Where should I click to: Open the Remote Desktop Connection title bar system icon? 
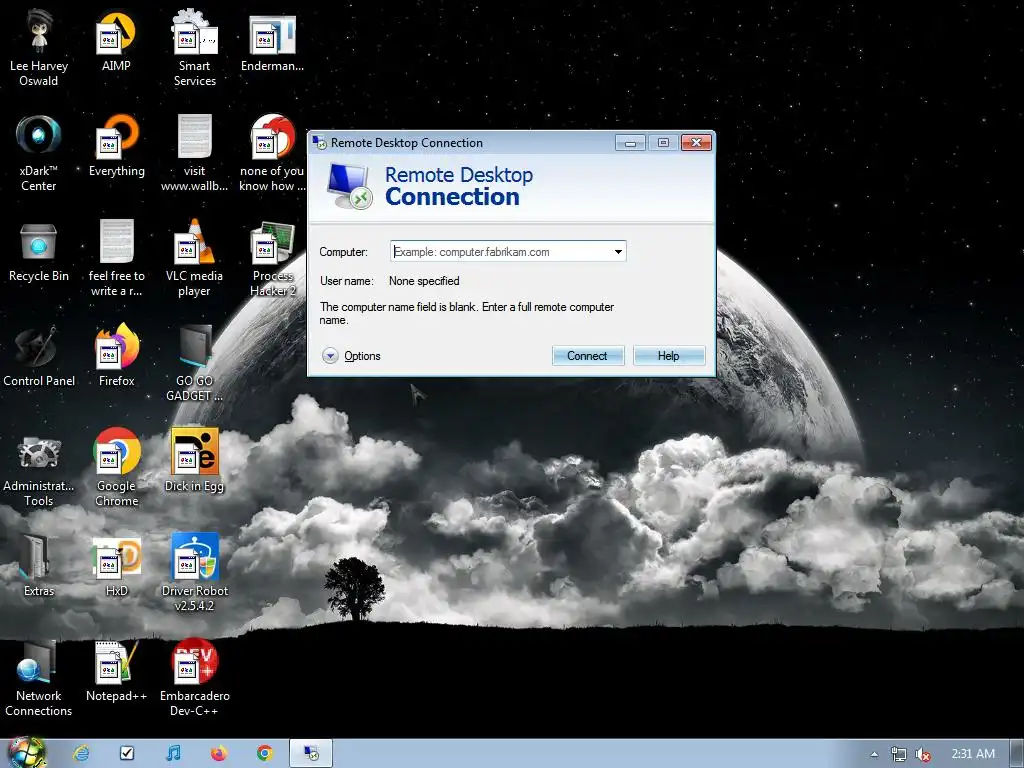click(x=319, y=142)
